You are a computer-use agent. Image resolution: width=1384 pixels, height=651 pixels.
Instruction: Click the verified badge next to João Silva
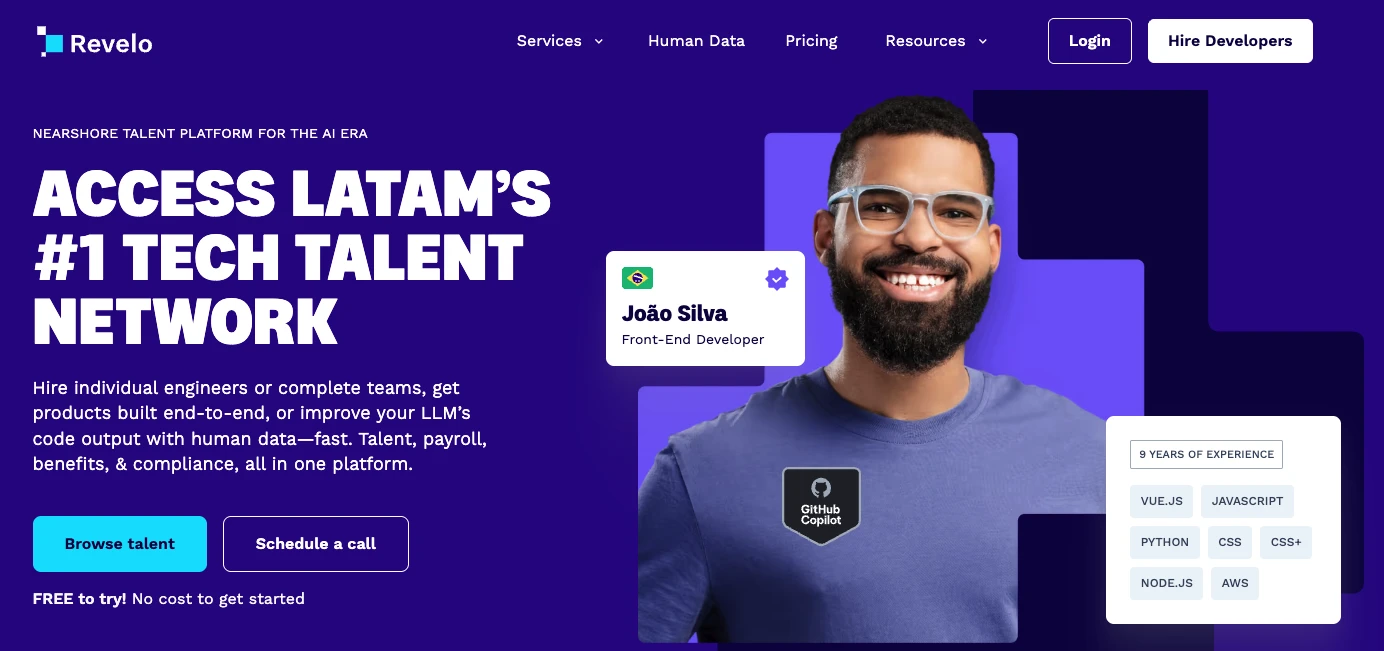click(777, 279)
